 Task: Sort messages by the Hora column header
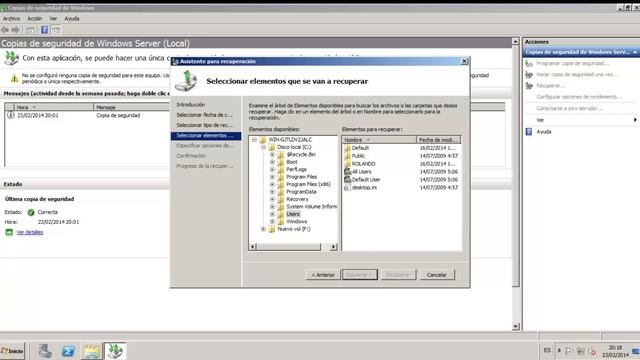point(53,107)
